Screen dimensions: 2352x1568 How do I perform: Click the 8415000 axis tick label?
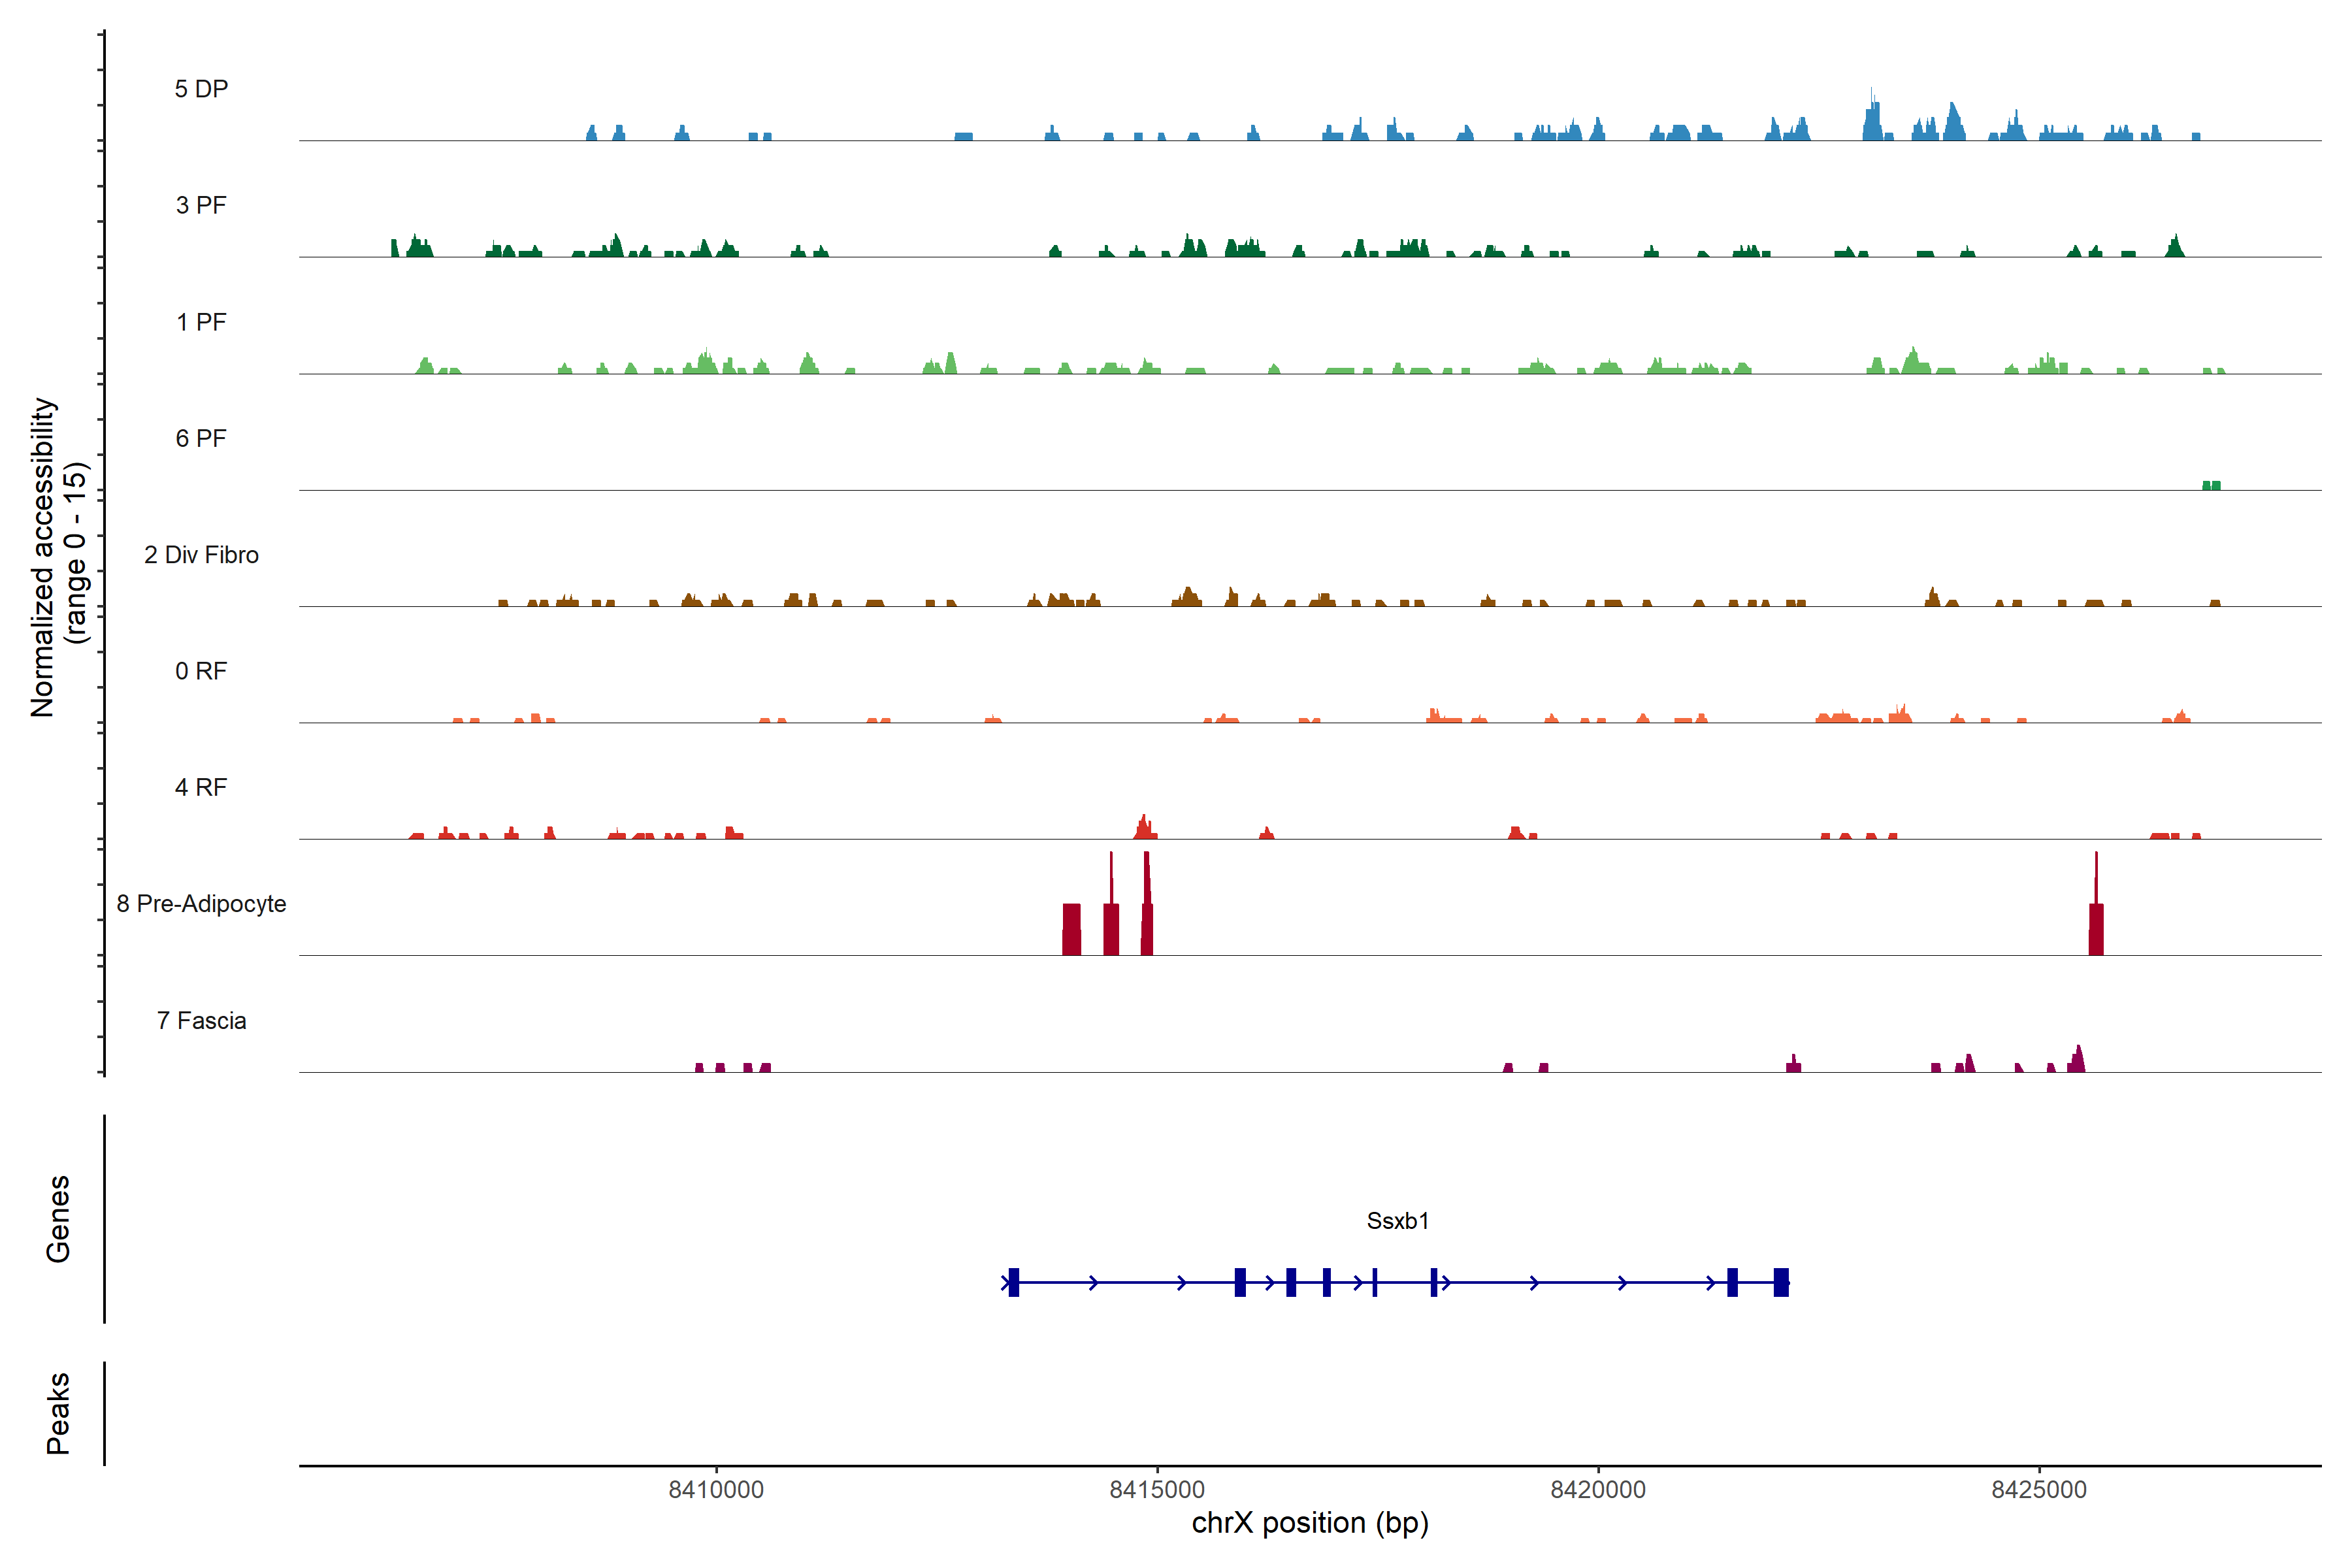click(x=1157, y=1489)
